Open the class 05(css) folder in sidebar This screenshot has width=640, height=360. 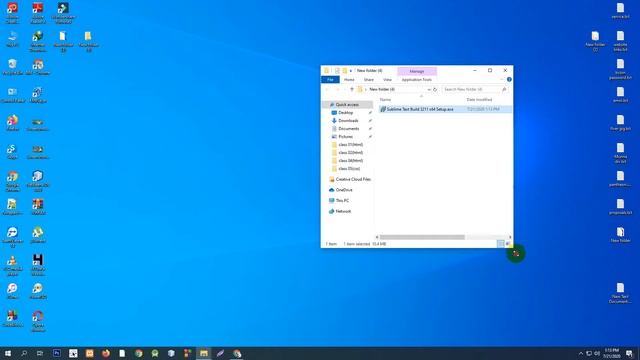tap(349, 169)
